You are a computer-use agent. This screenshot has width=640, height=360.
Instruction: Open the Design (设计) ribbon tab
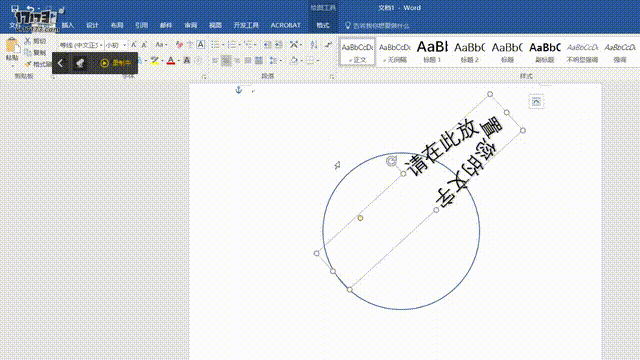click(x=92, y=25)
